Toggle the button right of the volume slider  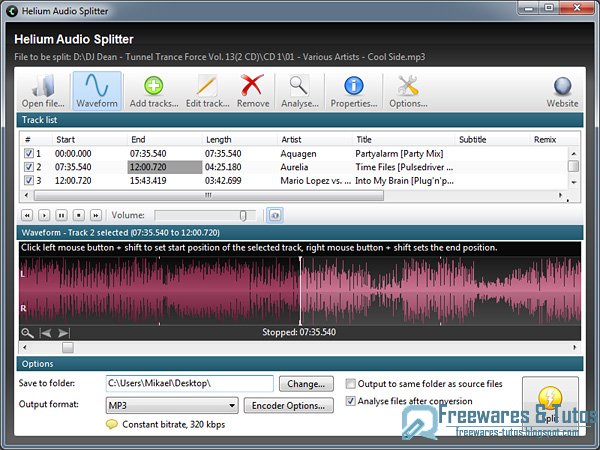tap(275, 215)
